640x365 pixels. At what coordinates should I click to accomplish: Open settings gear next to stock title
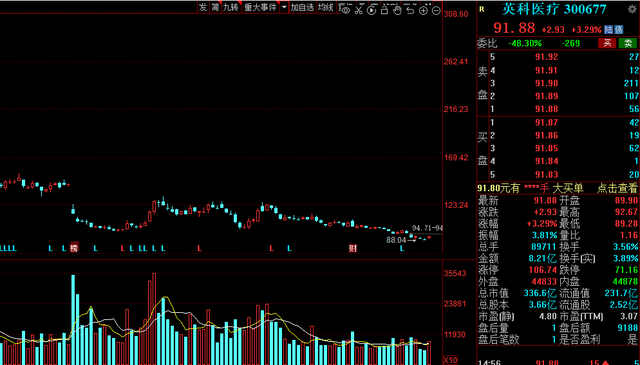point(631,9)
